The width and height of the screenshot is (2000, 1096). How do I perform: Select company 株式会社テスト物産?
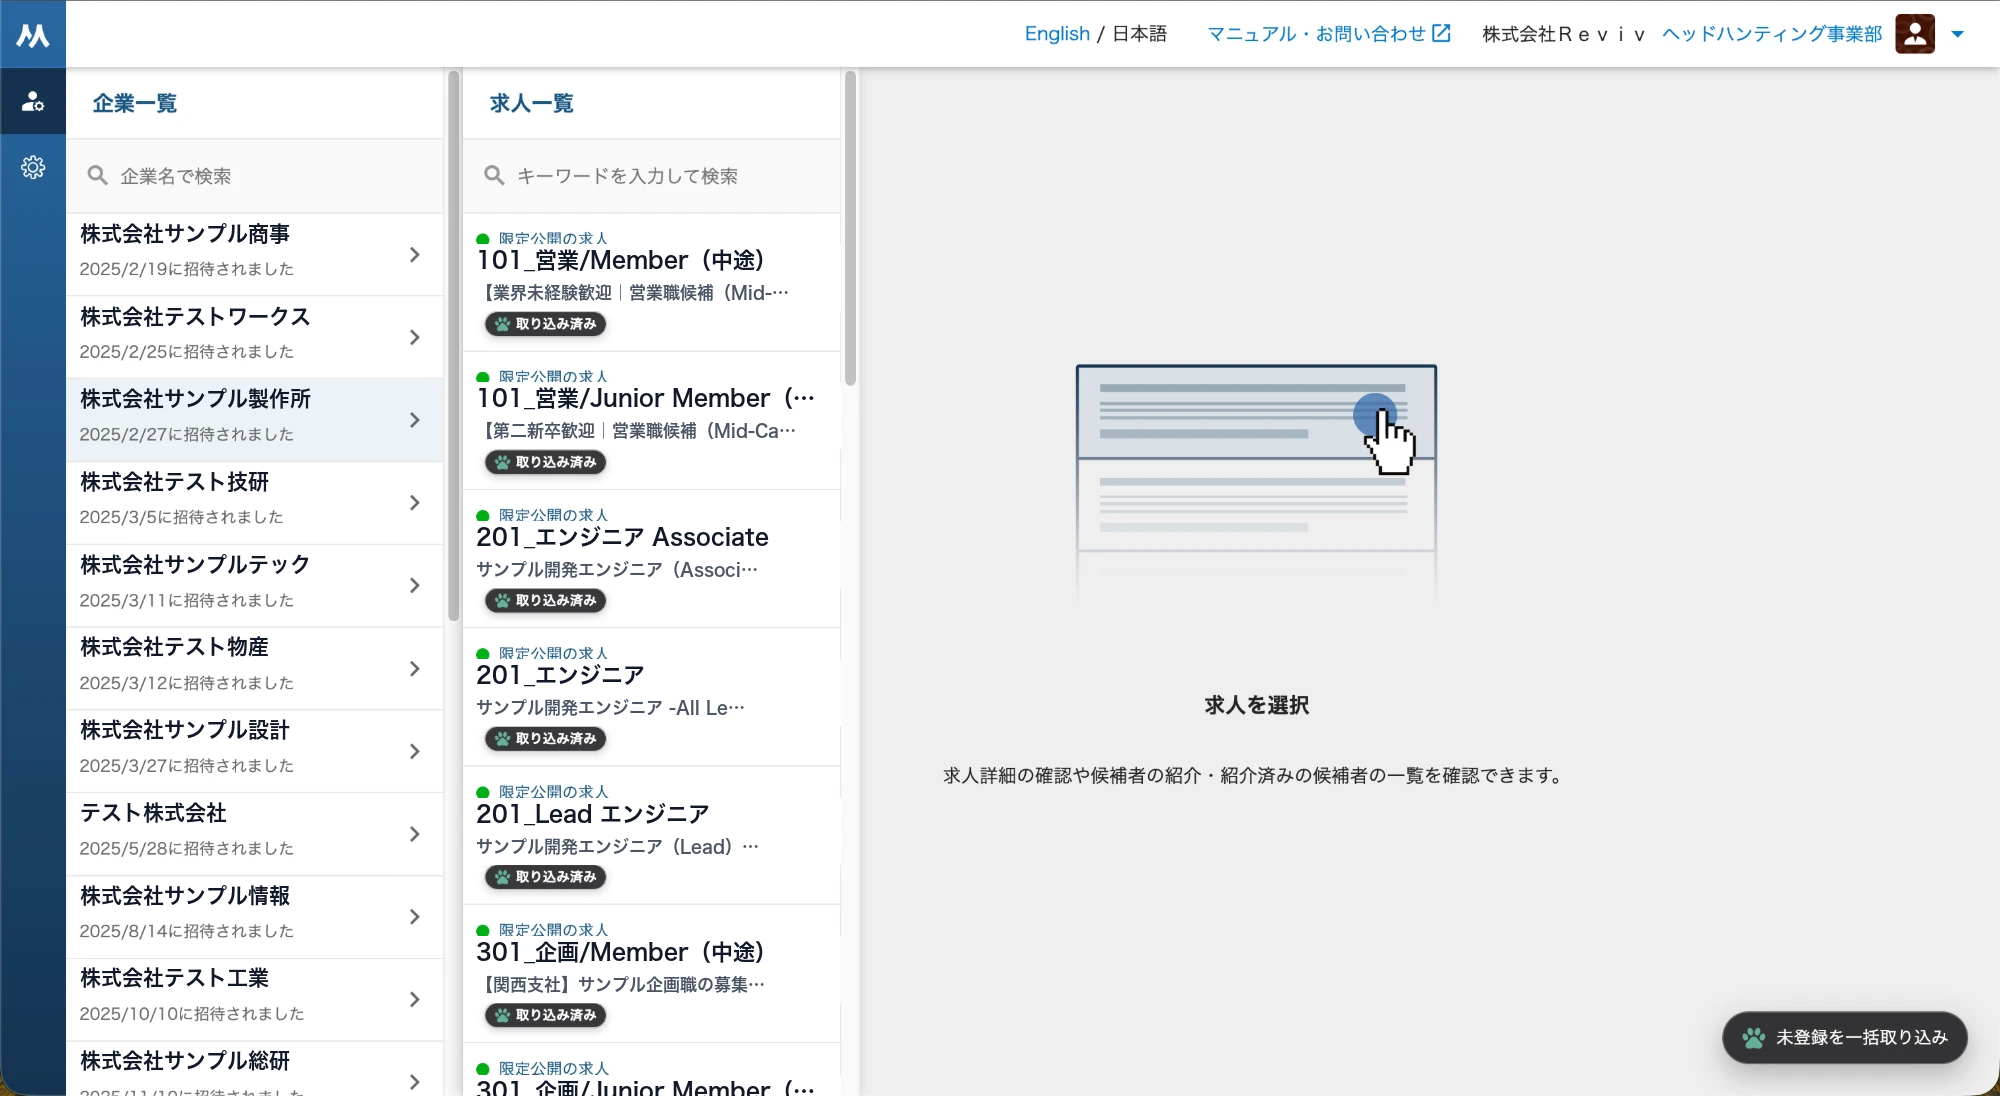pos(255,668)
